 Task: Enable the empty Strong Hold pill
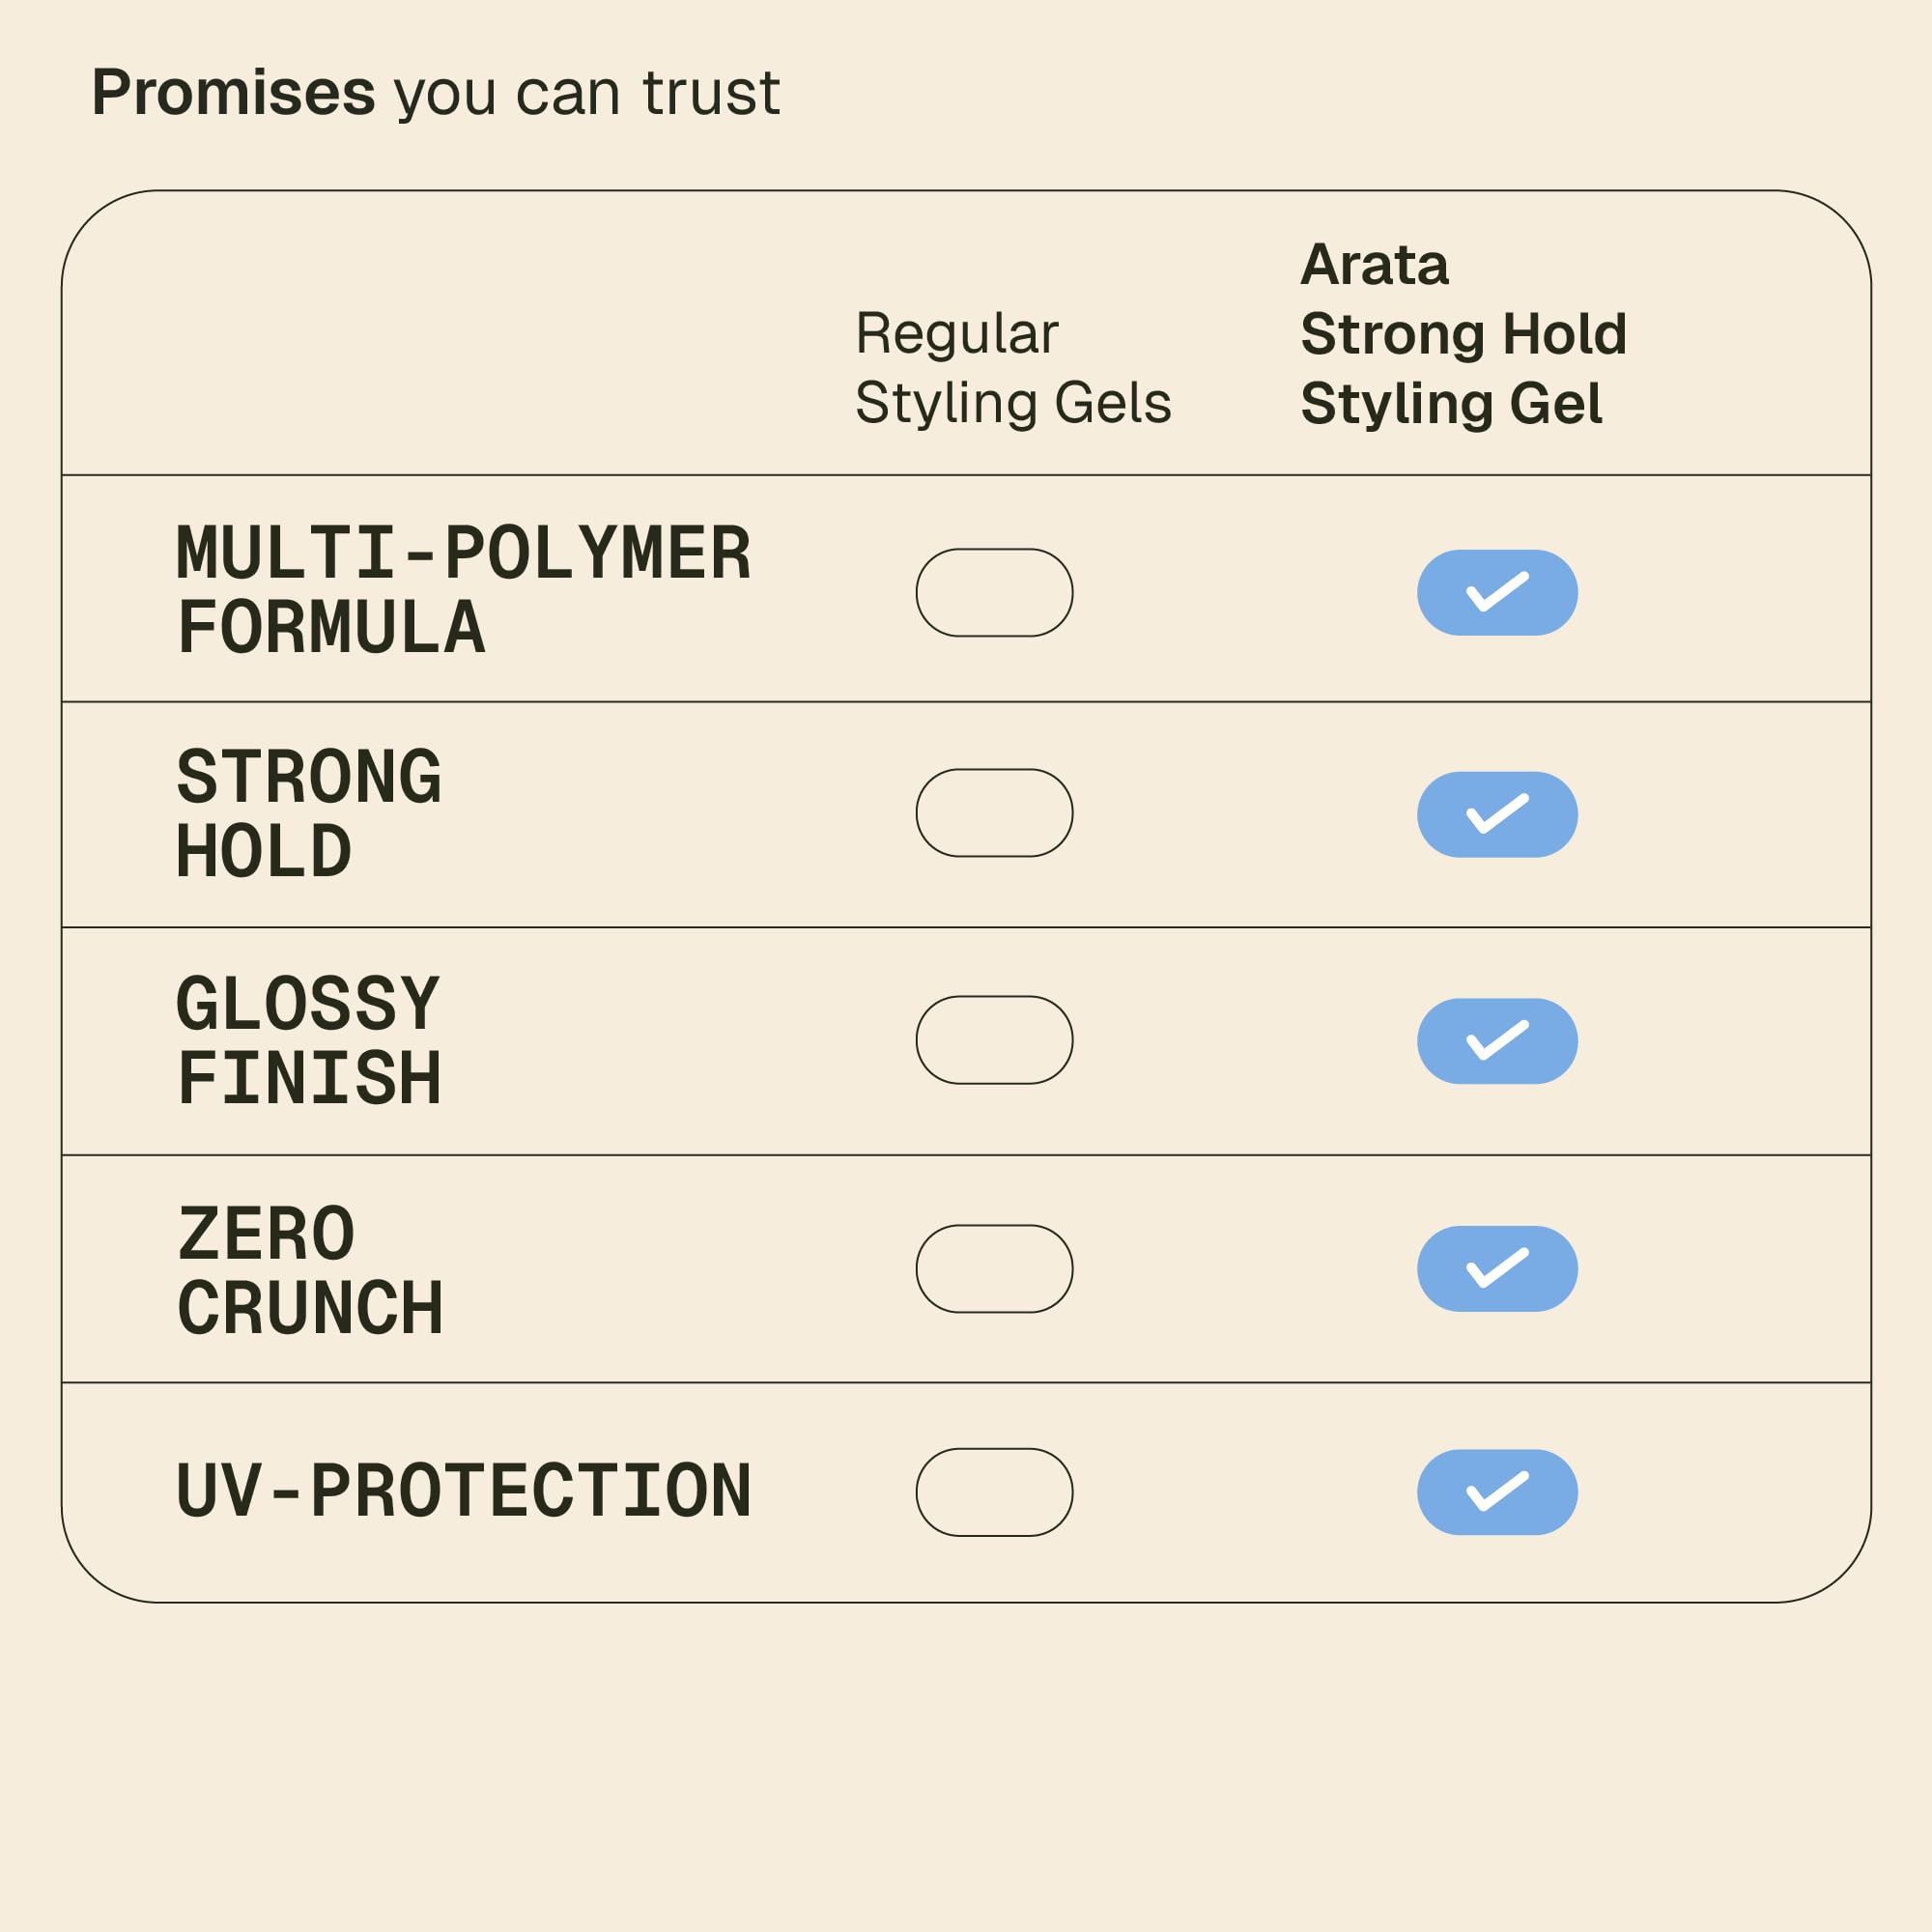pos(994,813)
